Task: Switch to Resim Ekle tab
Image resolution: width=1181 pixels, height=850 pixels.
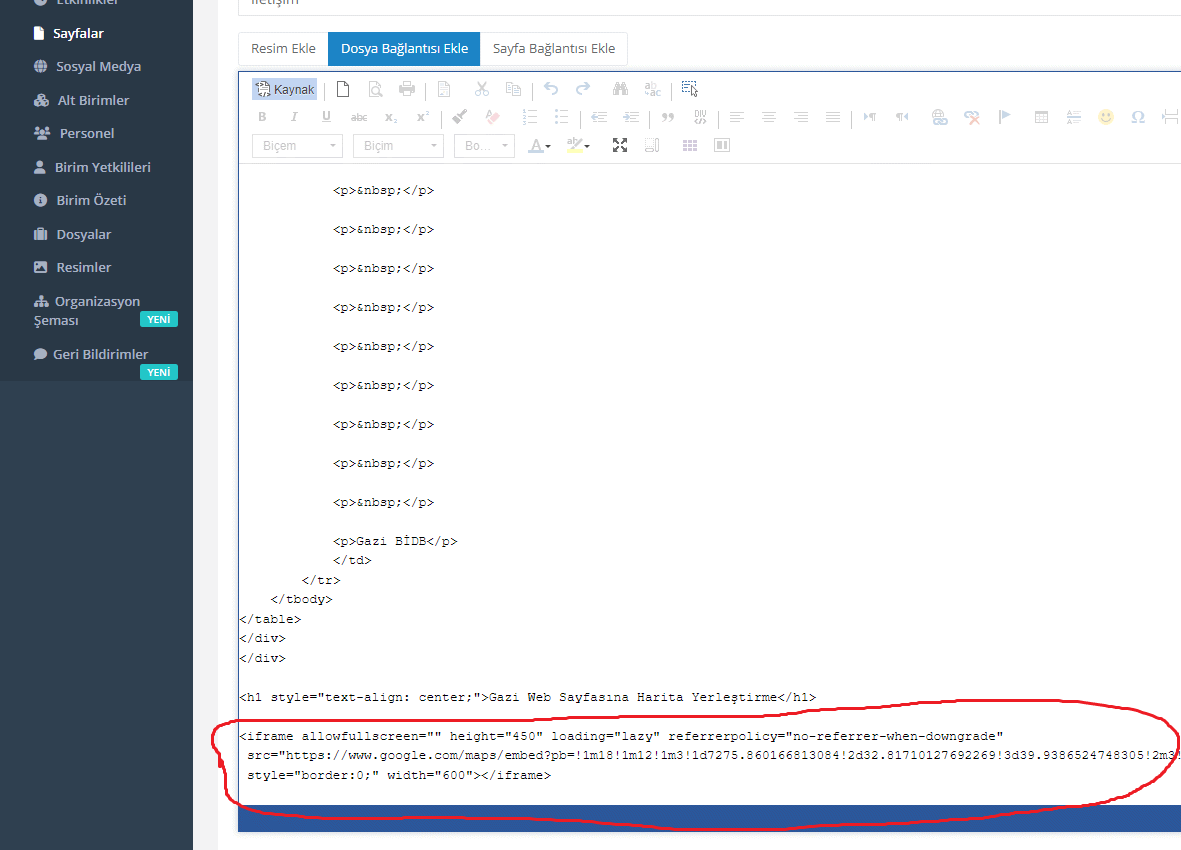Action: [283, 49]
